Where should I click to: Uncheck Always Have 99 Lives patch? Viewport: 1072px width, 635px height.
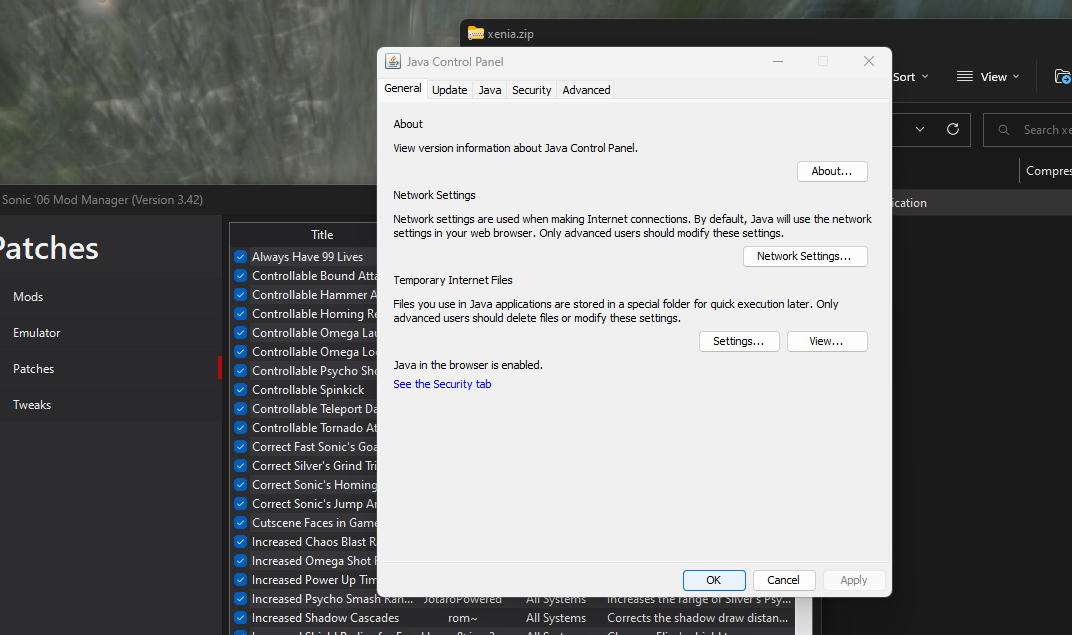click(x=241, y=257)
